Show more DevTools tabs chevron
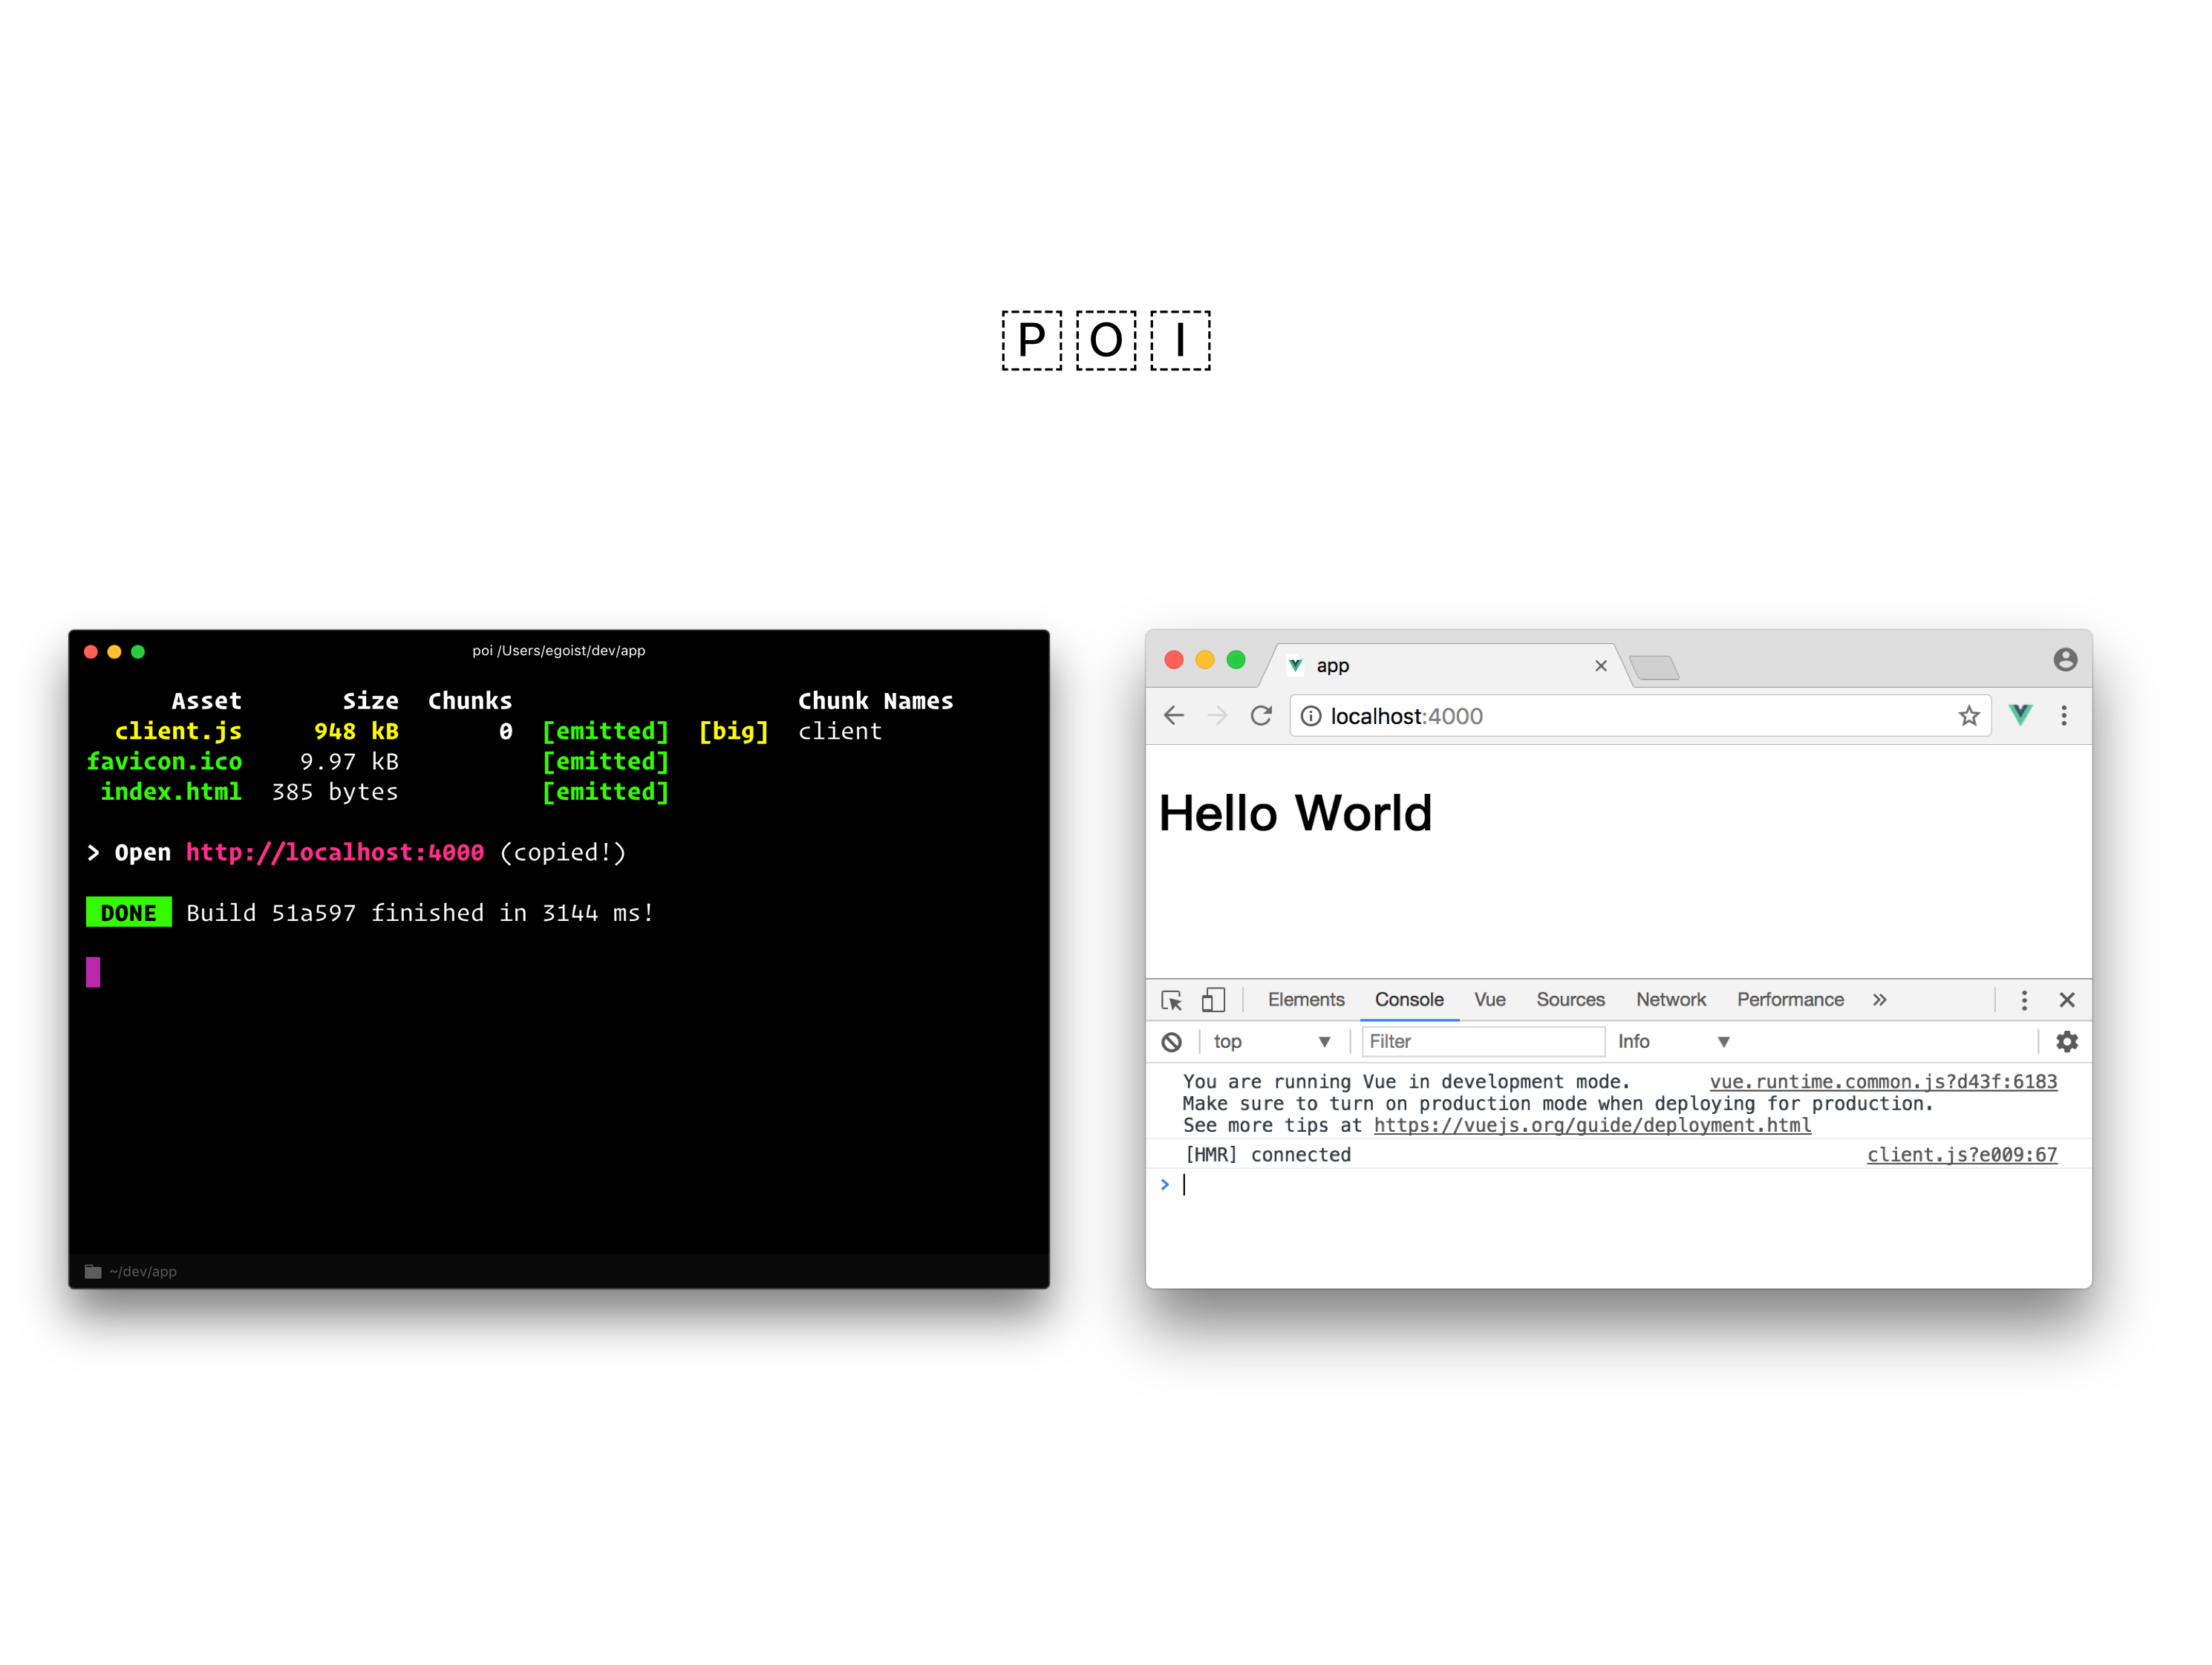 (1879, 1000)
